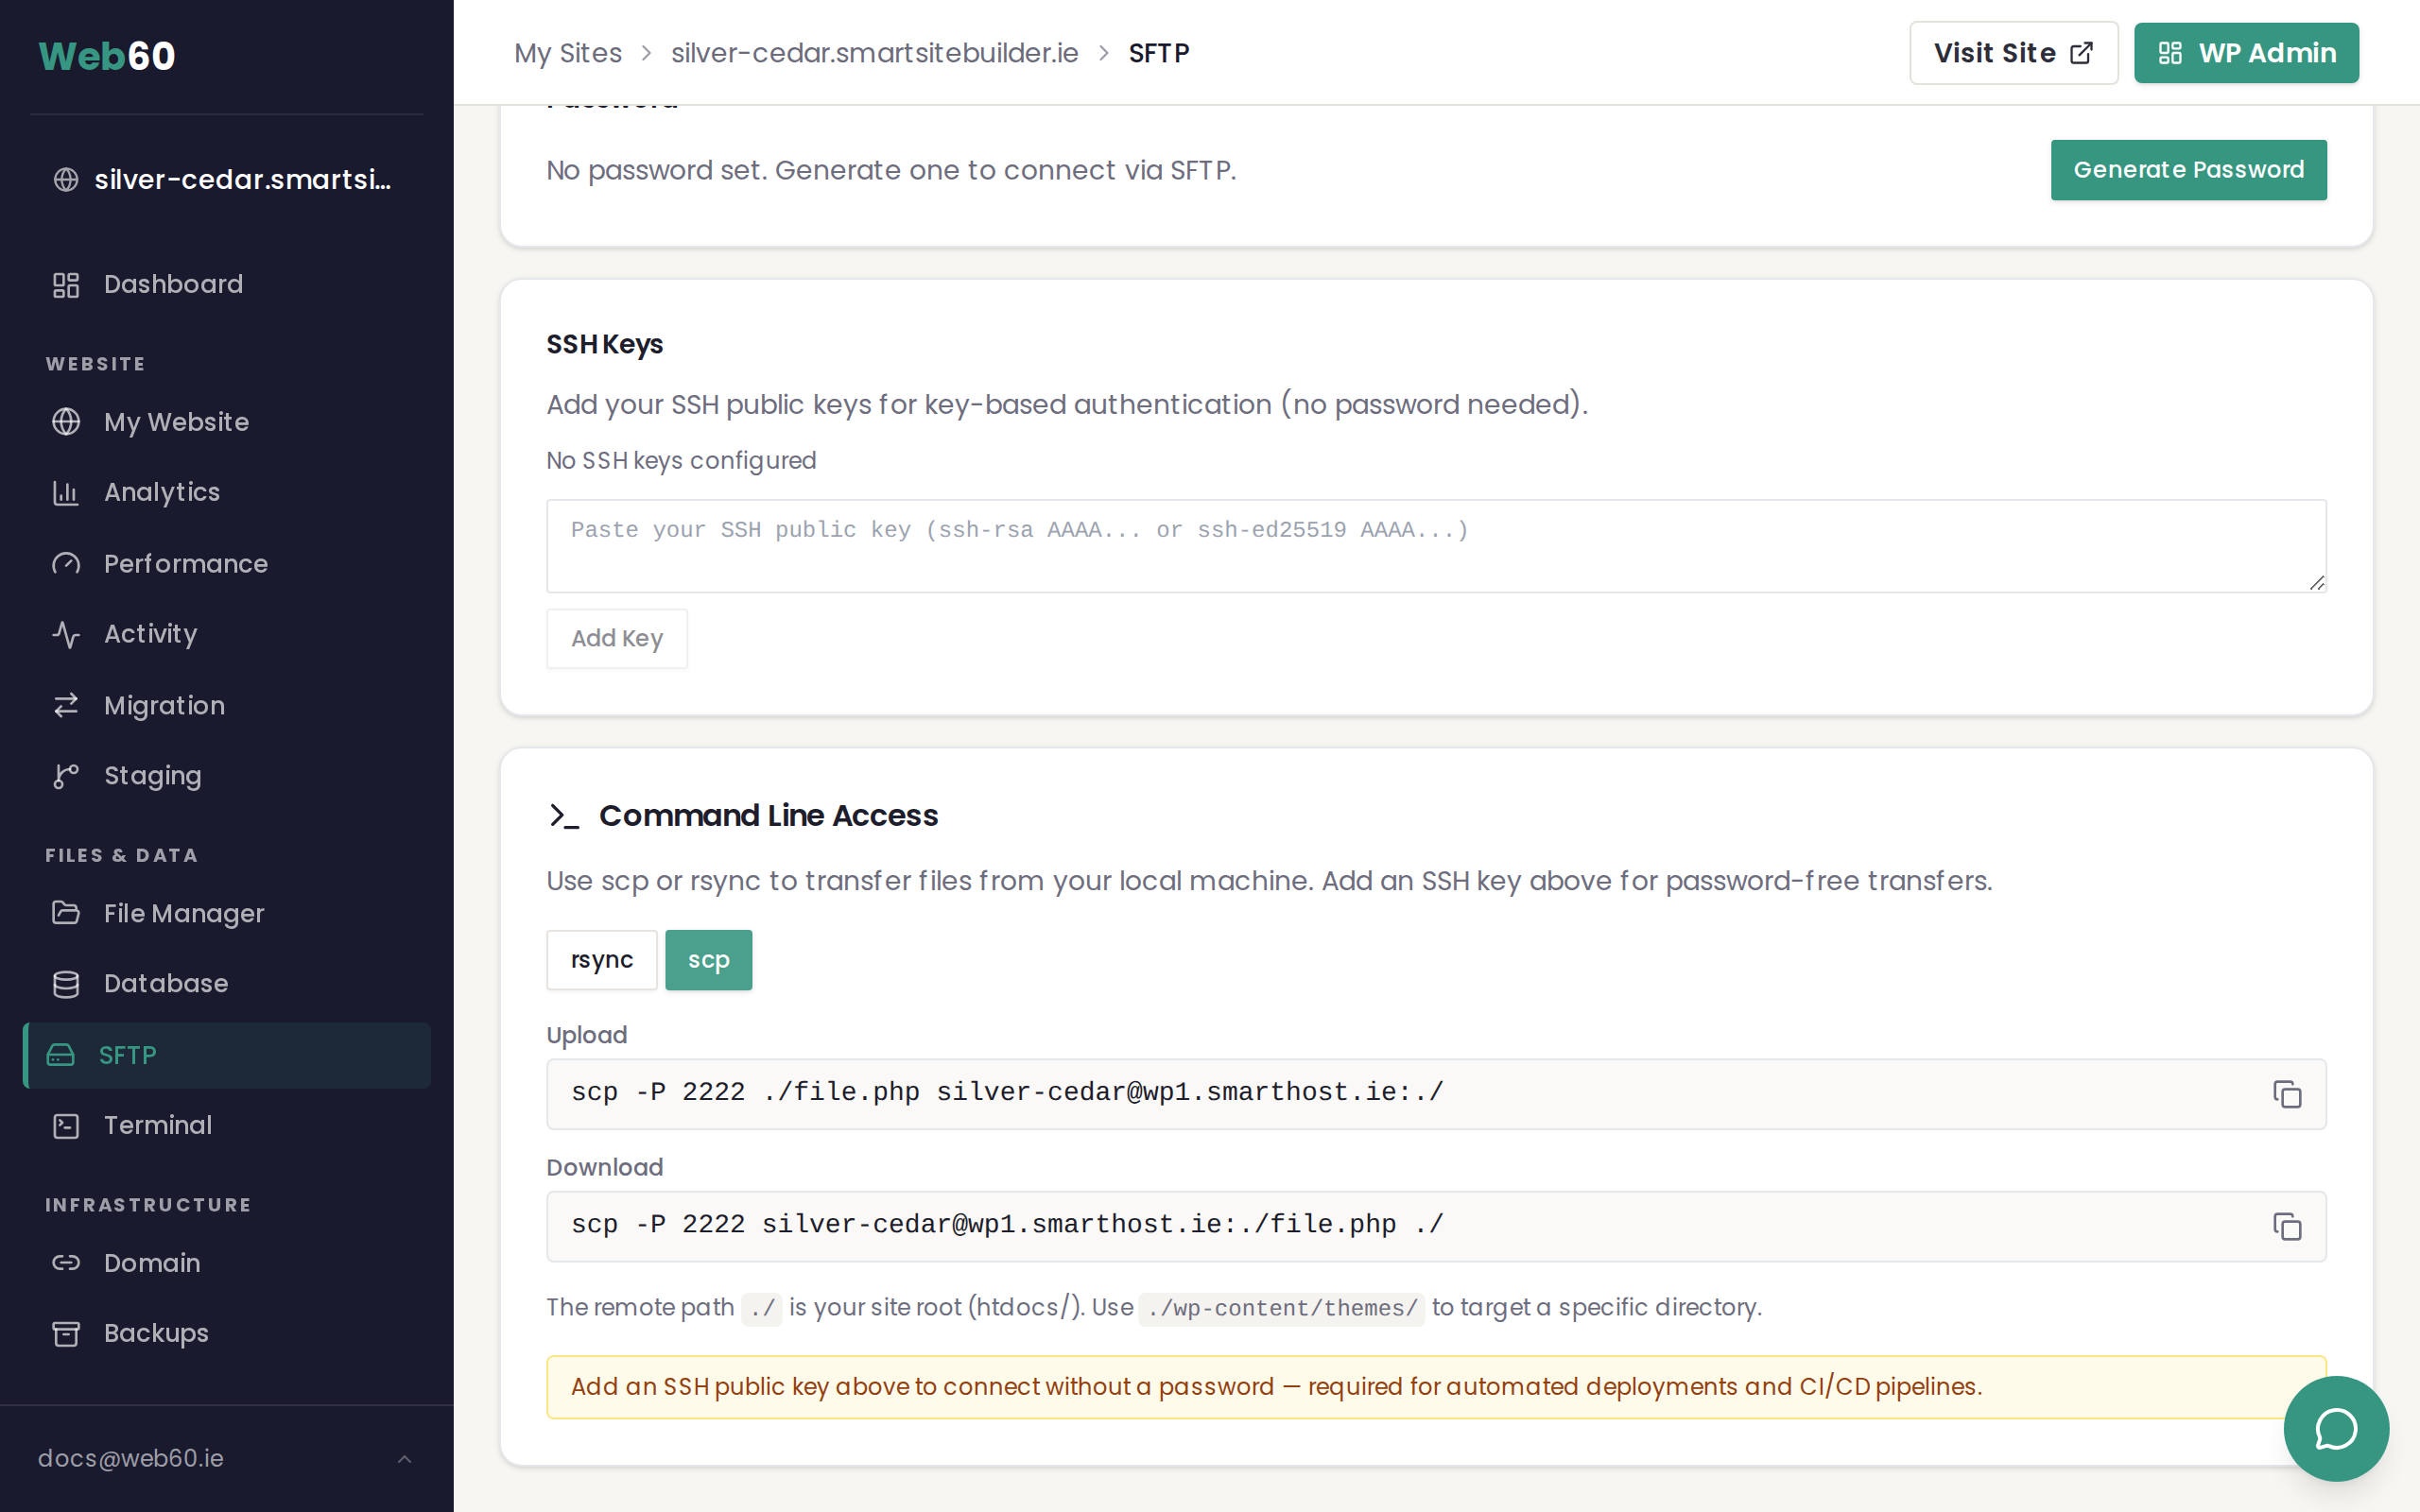Click the Dashboard grid icon
Viewport: 2420px width, 1512px height.
click(66, 285)
